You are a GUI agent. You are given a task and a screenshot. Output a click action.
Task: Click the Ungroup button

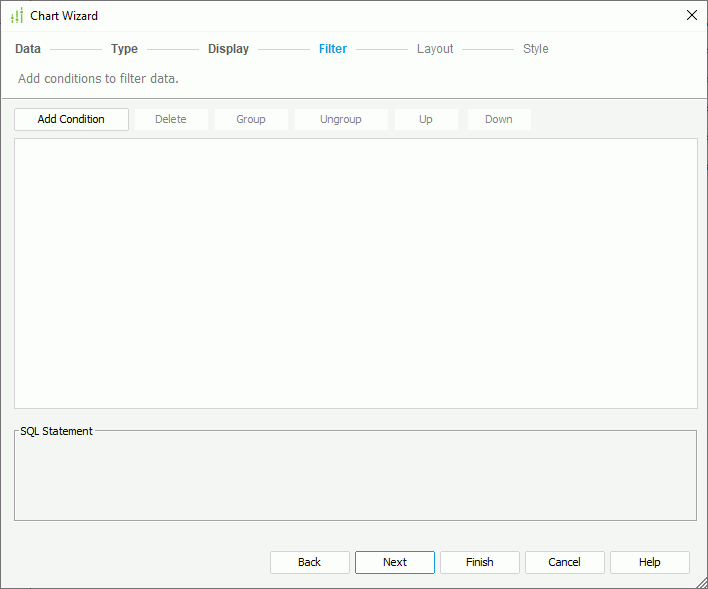pyautogui.click(x=340, y=119)
